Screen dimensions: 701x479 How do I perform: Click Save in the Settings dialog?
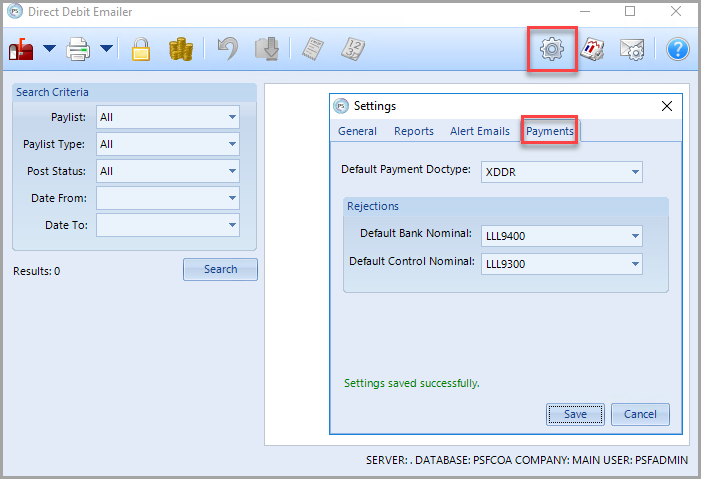[575, 414]
